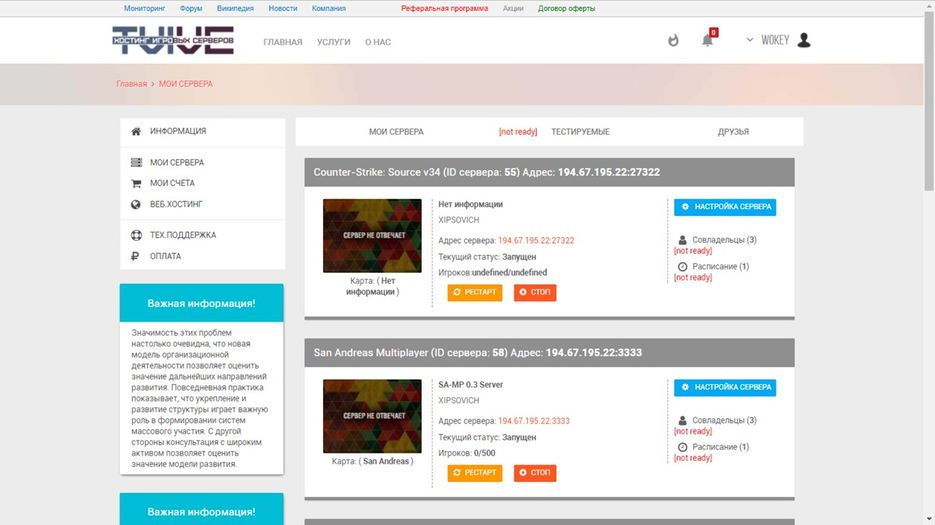Open Расписание (1) for San Andreas server
935x525 pixels.
coord(720,447)
